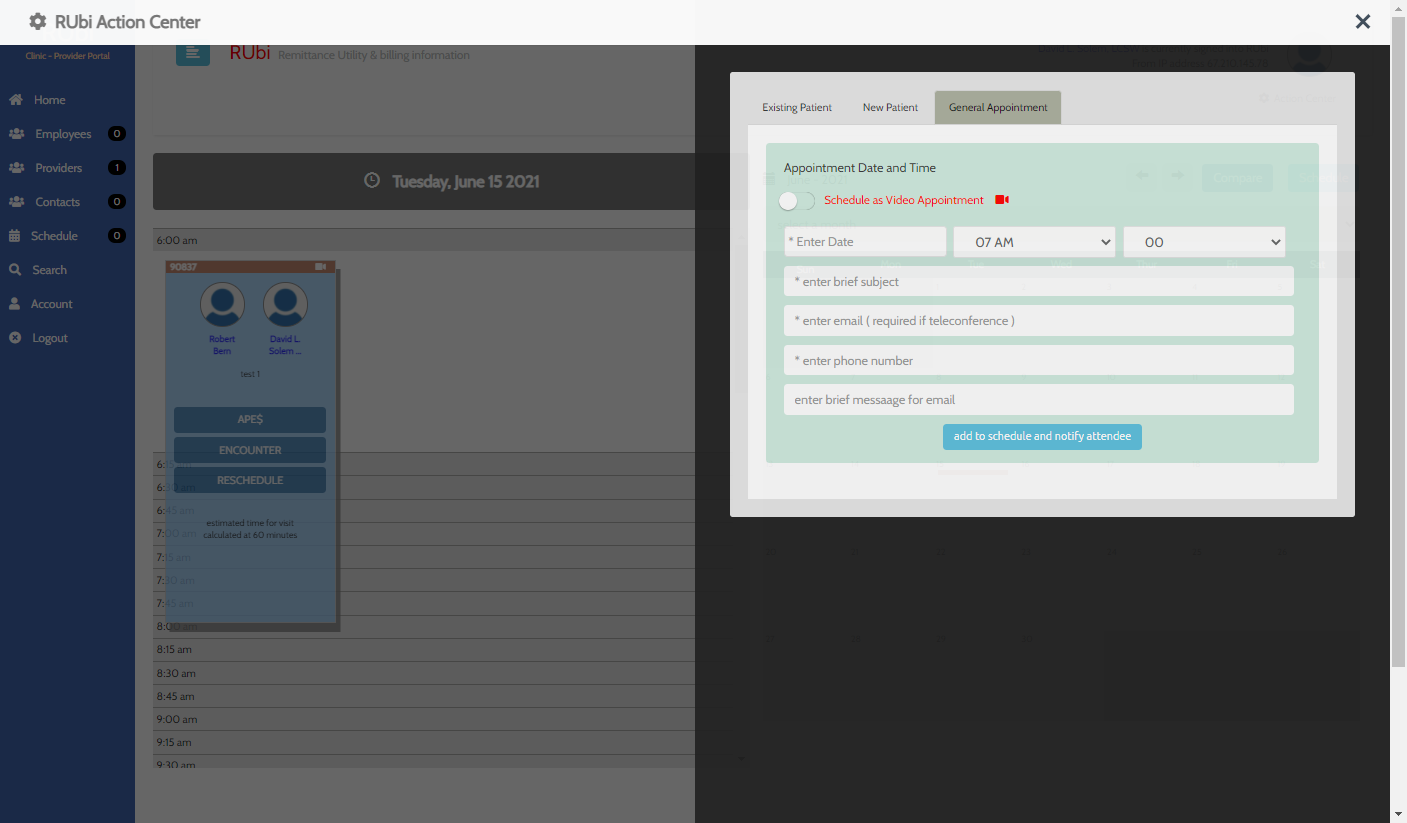This screenshot has width=1407, height=823.
Task: Close the RUbi Action Center panel
Action: tap(1362, 22)
